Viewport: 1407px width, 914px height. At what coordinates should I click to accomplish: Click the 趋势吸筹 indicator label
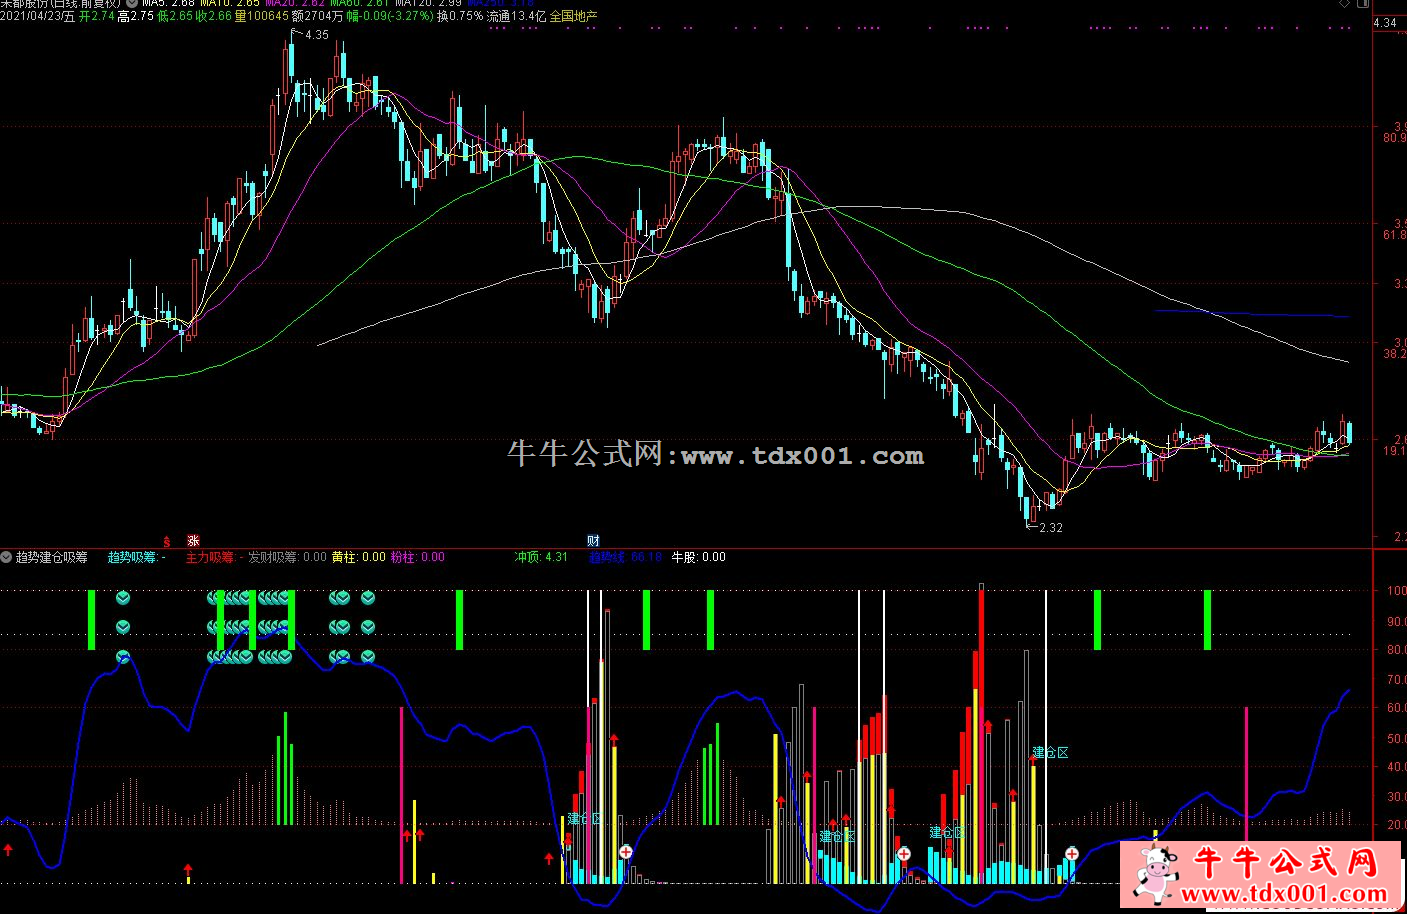[132, 557]
